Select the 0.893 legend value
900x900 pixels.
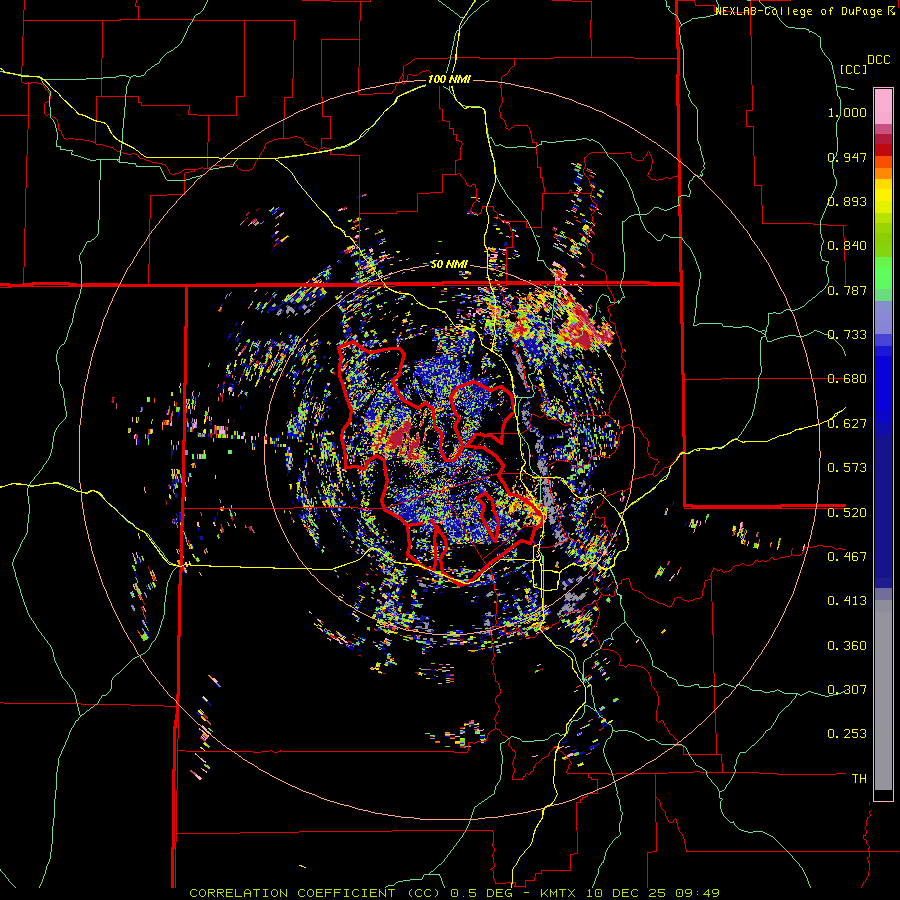click(847, 201)
